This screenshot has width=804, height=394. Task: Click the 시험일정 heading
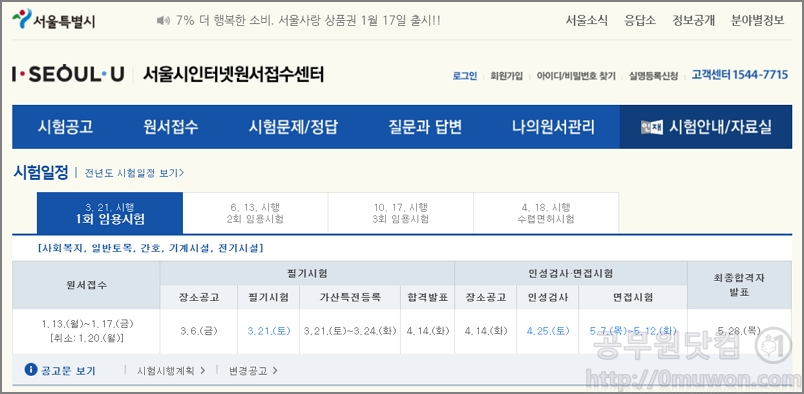click(41, 172)
